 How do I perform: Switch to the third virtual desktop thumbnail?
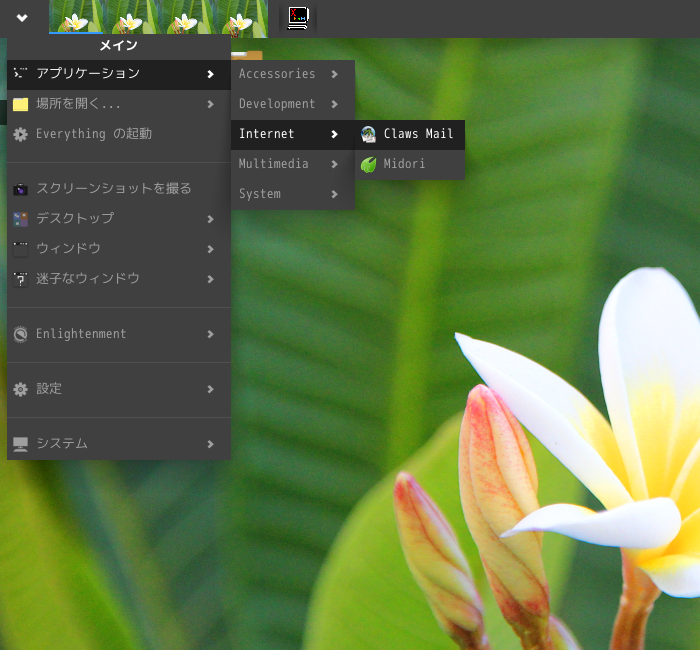pyautogui.click(x=185, y=17)
